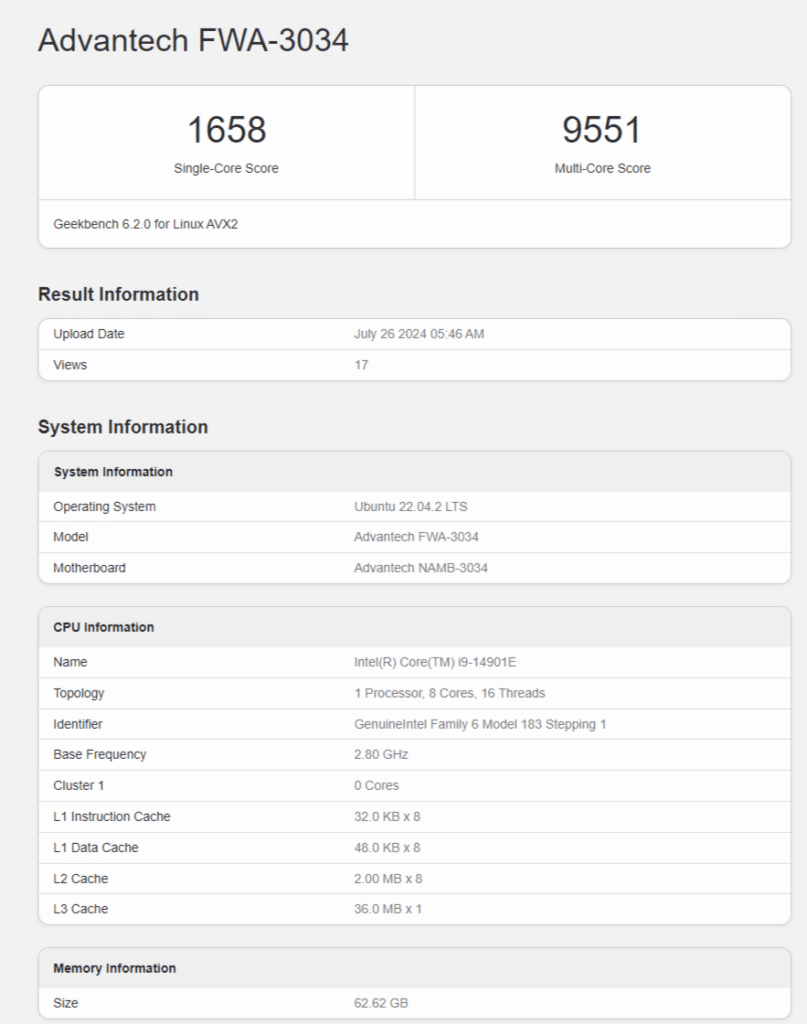The image size is (807, 1024).
Task: Click the Motherboard label
Action: [x=89, y=568]
